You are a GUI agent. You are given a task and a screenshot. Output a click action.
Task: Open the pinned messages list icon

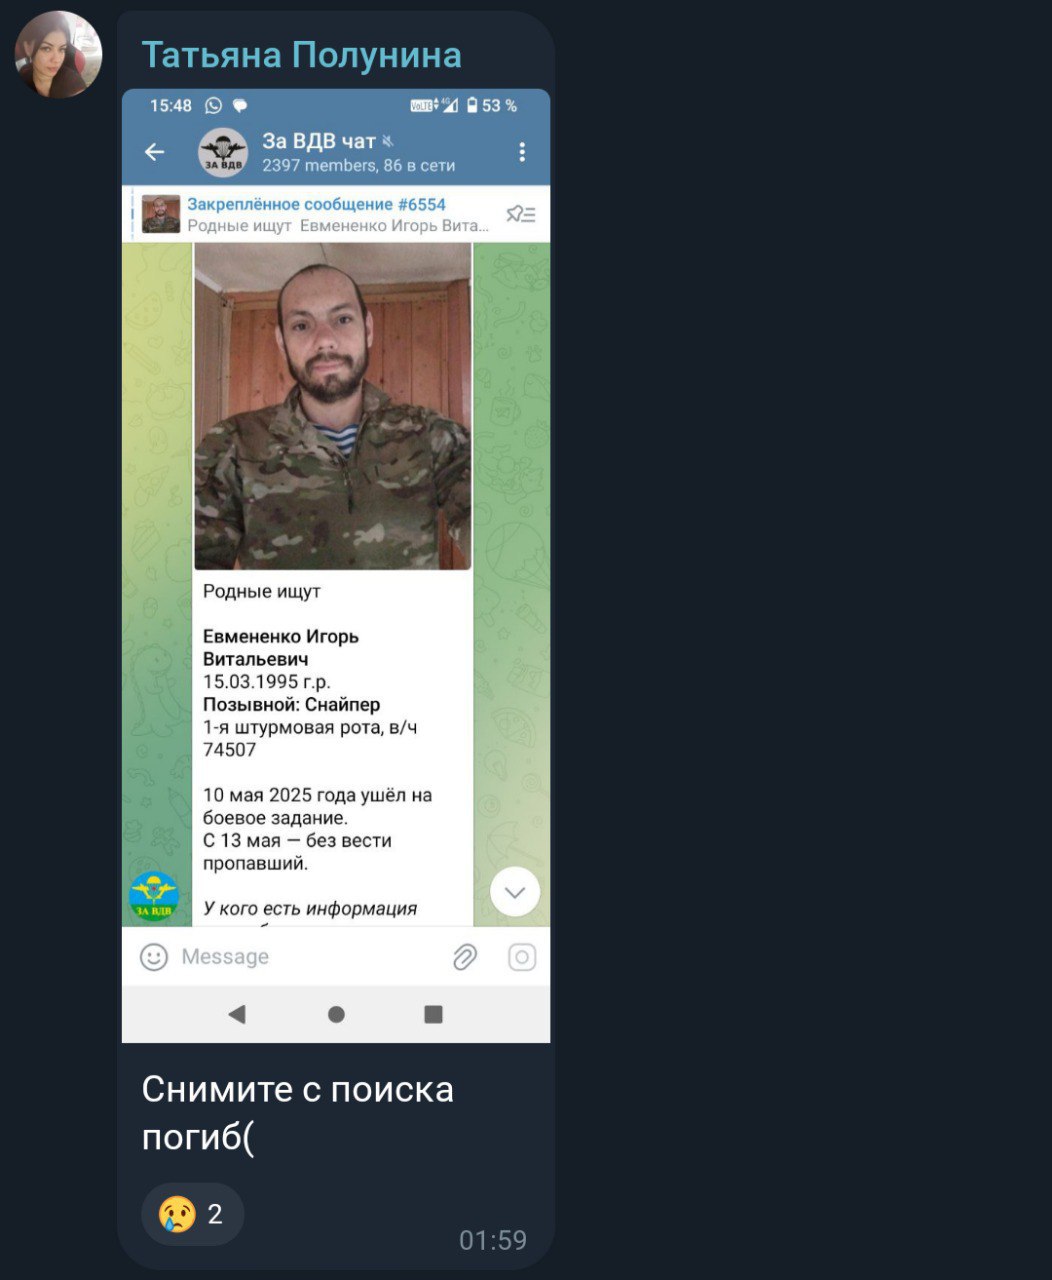(520, 214)
